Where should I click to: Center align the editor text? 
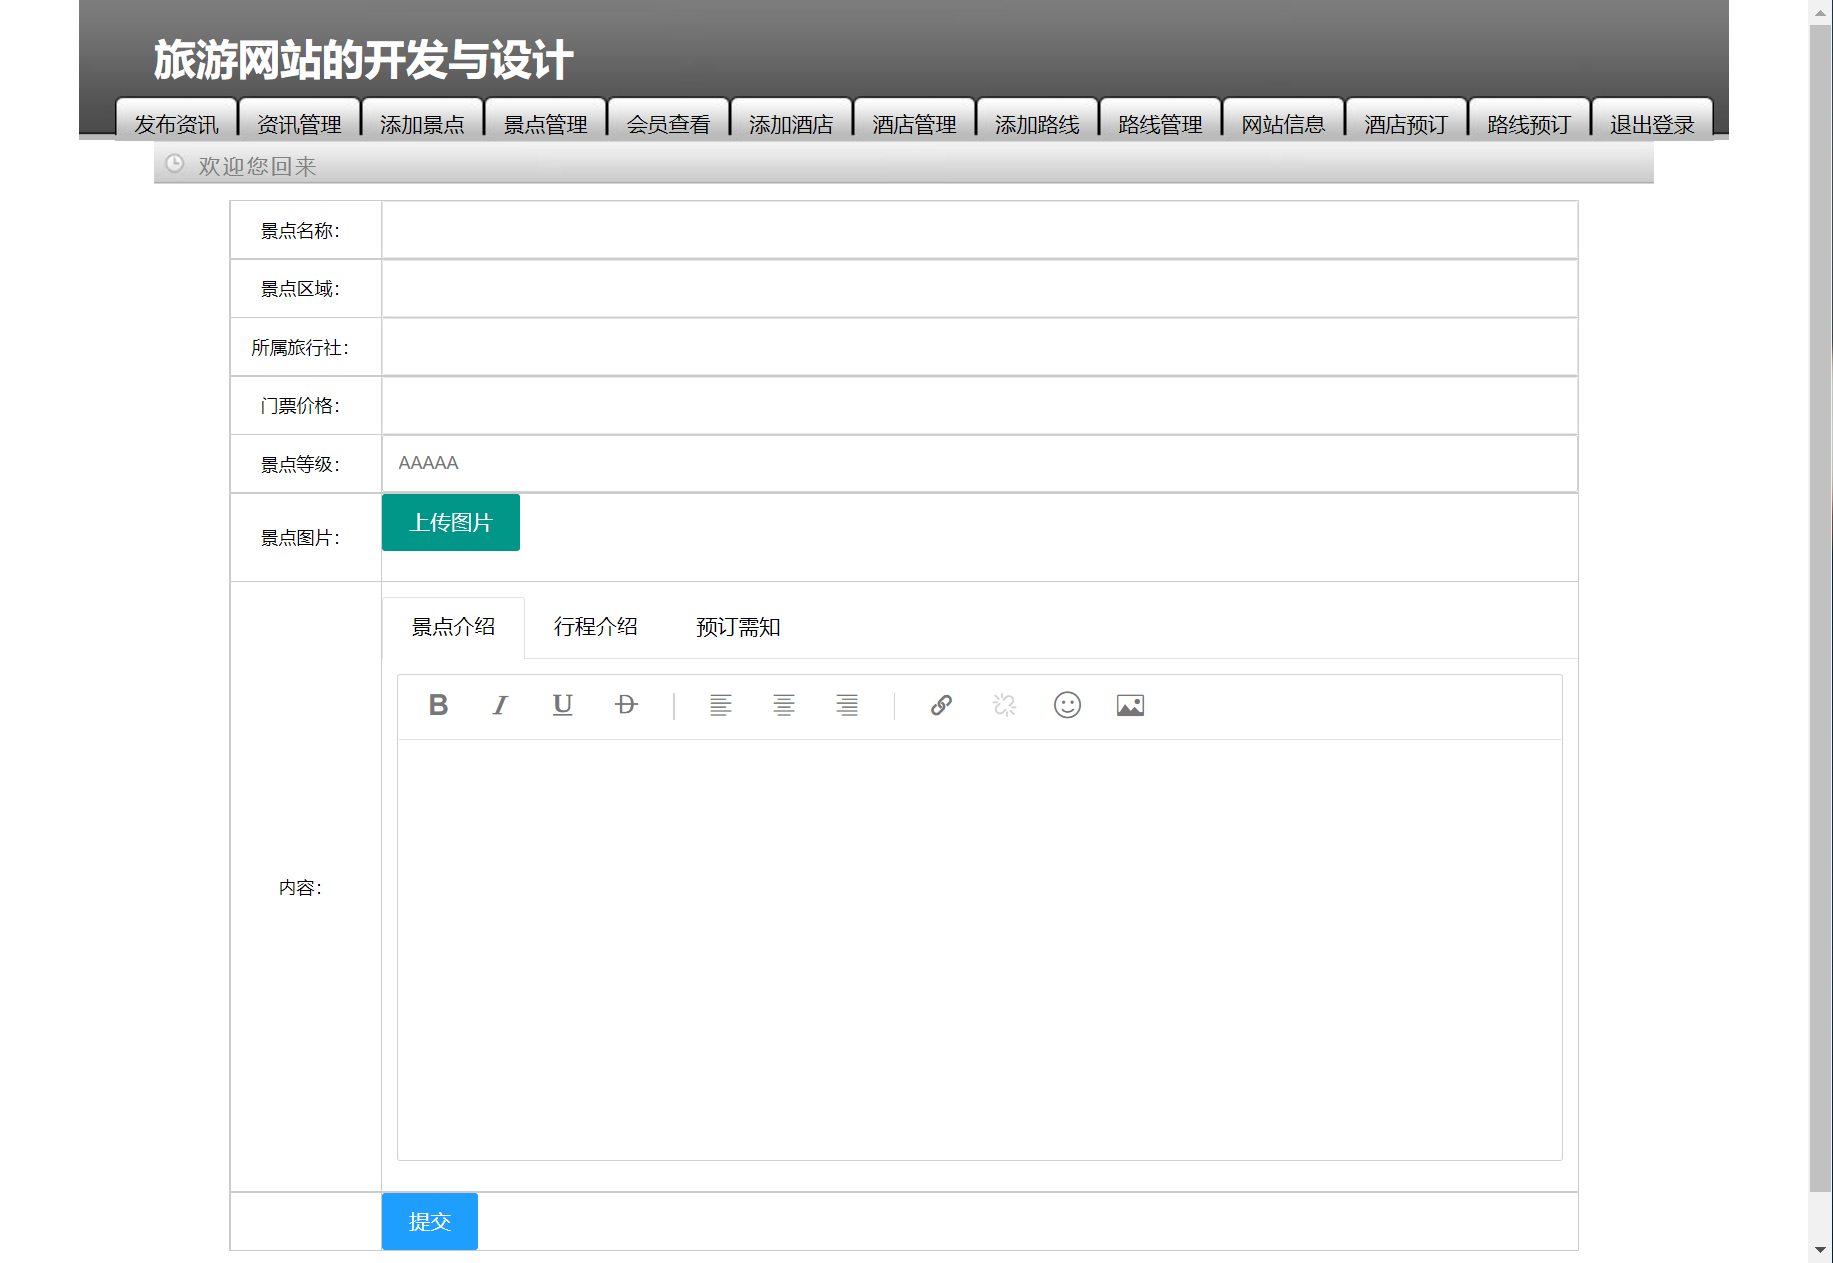(x=783, y=705)
